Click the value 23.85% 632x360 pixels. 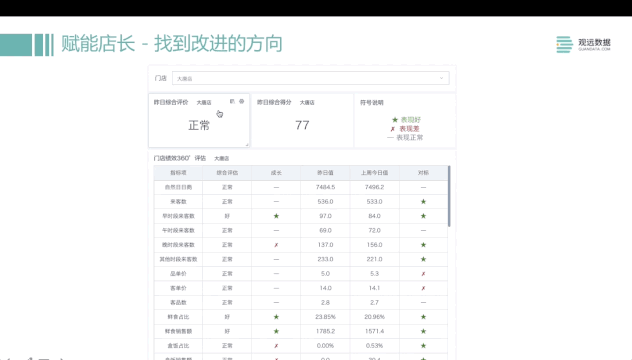(x=325, y=317)
